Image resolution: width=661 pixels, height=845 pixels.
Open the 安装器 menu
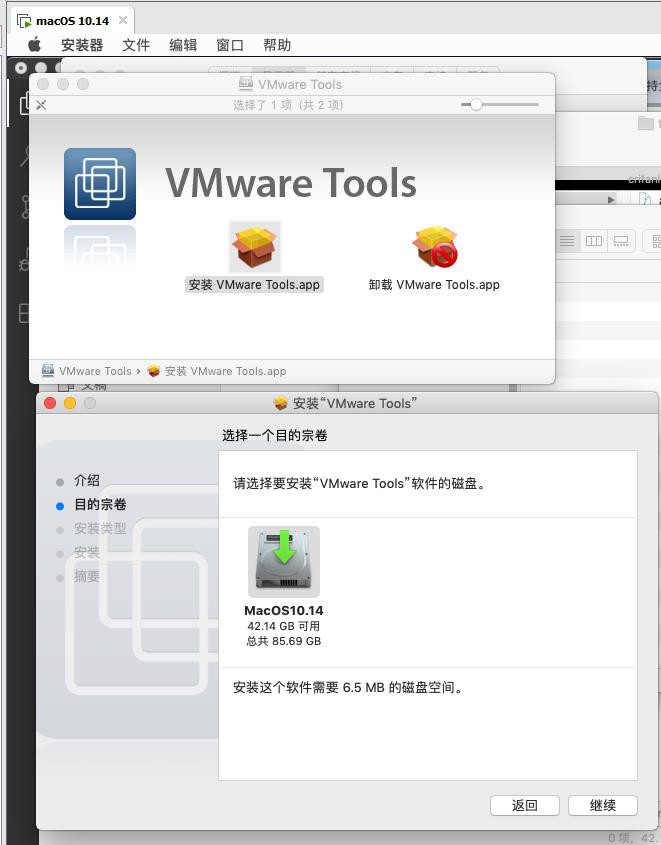click(82, 45)
